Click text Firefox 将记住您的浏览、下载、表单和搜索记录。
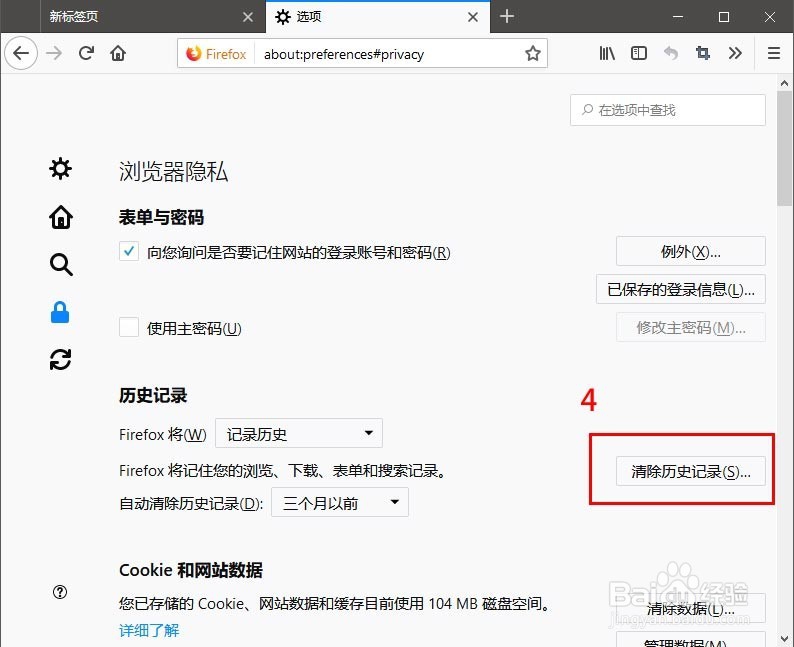This screenshot has height=647, width=794. pyautogui.click(x=283, y=471)
